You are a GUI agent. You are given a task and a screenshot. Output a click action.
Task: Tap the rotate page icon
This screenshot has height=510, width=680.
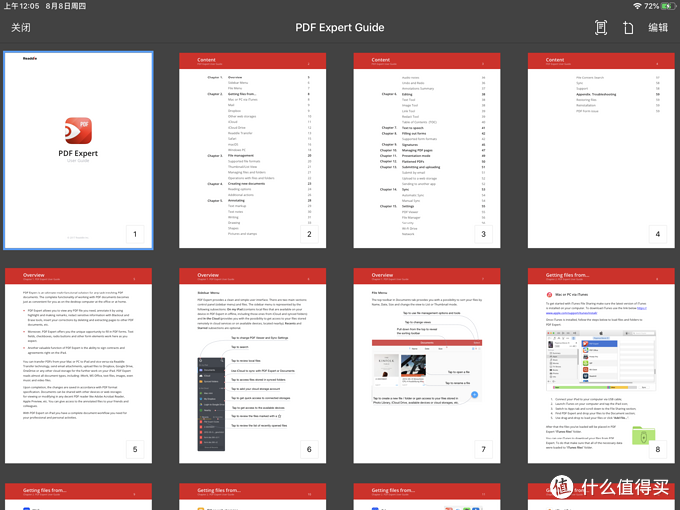pyautogui.click(x=628, y=28)
